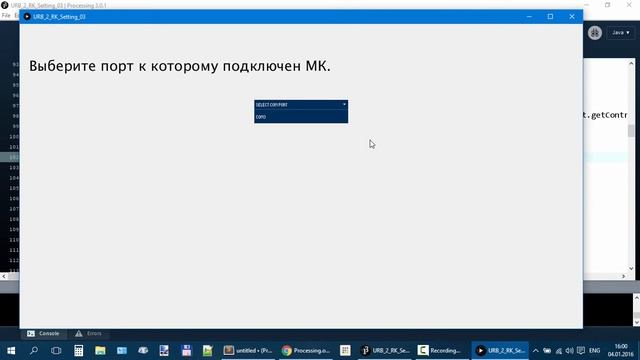Switch to the Console tab in Processing
This screenshot has height=360, width=640.
tap(43, 333)
